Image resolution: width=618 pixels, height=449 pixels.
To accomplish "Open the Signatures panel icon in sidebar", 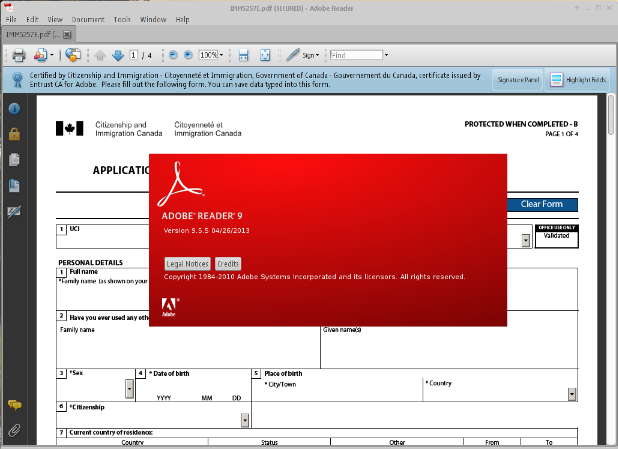I will [x=14, y=212].
